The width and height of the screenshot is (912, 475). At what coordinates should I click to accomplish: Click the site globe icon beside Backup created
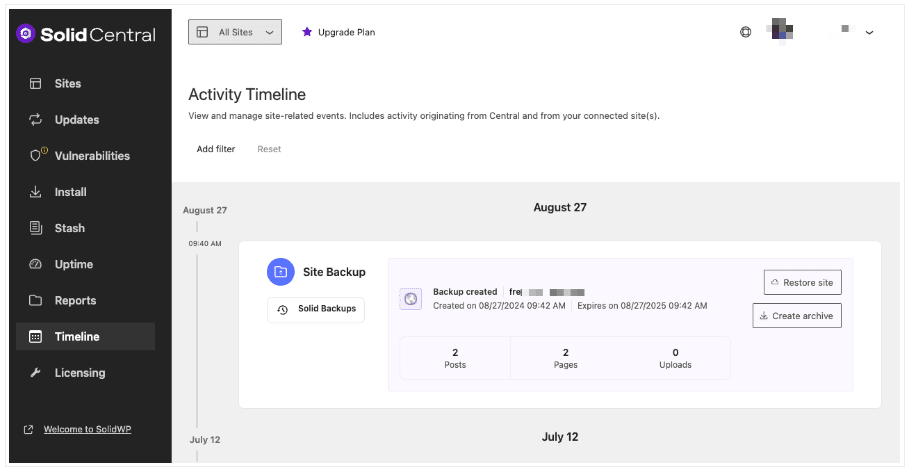tap(411, 299)
